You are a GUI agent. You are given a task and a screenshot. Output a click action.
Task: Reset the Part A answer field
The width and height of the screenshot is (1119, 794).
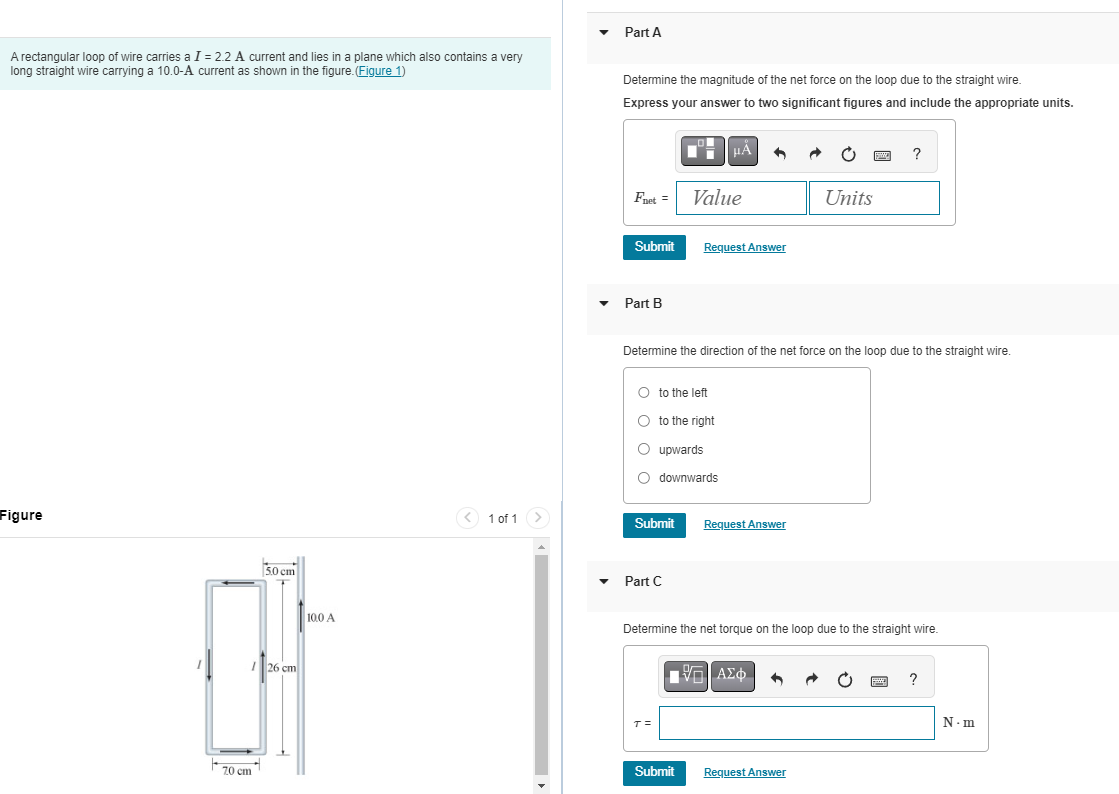click(x=847, y=150)
